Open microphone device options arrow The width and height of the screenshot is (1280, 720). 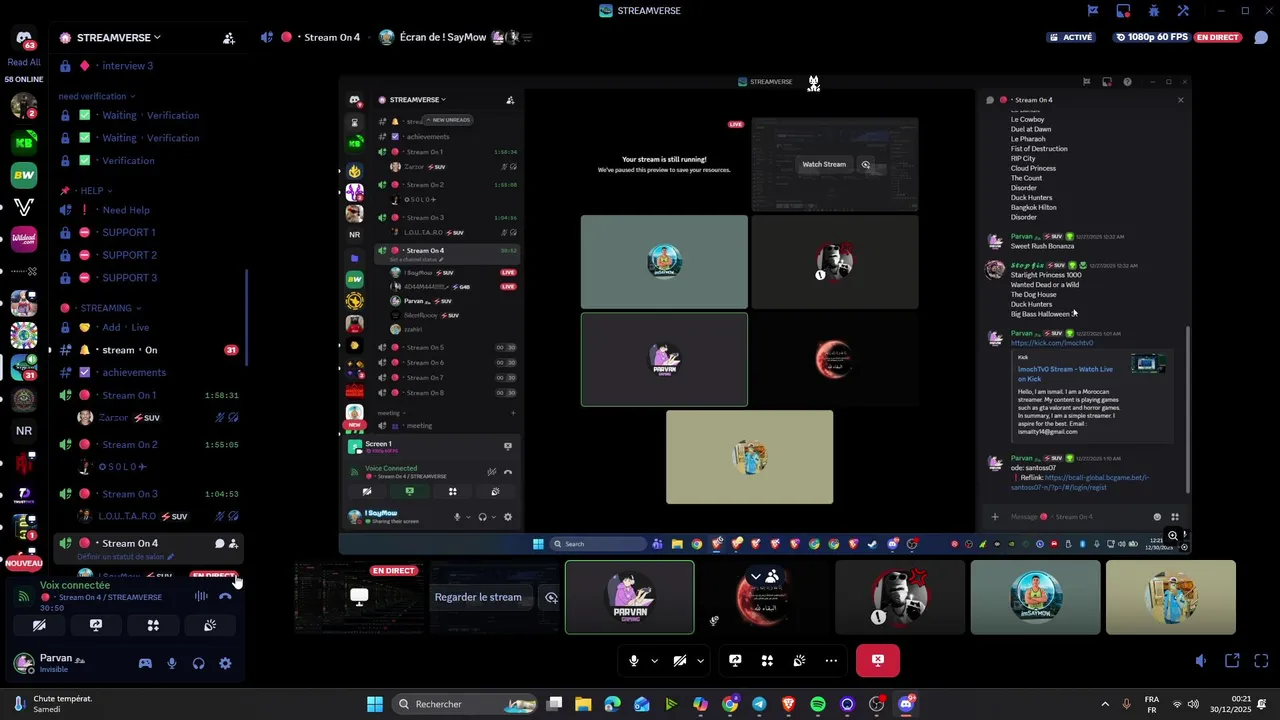point(654,660)
